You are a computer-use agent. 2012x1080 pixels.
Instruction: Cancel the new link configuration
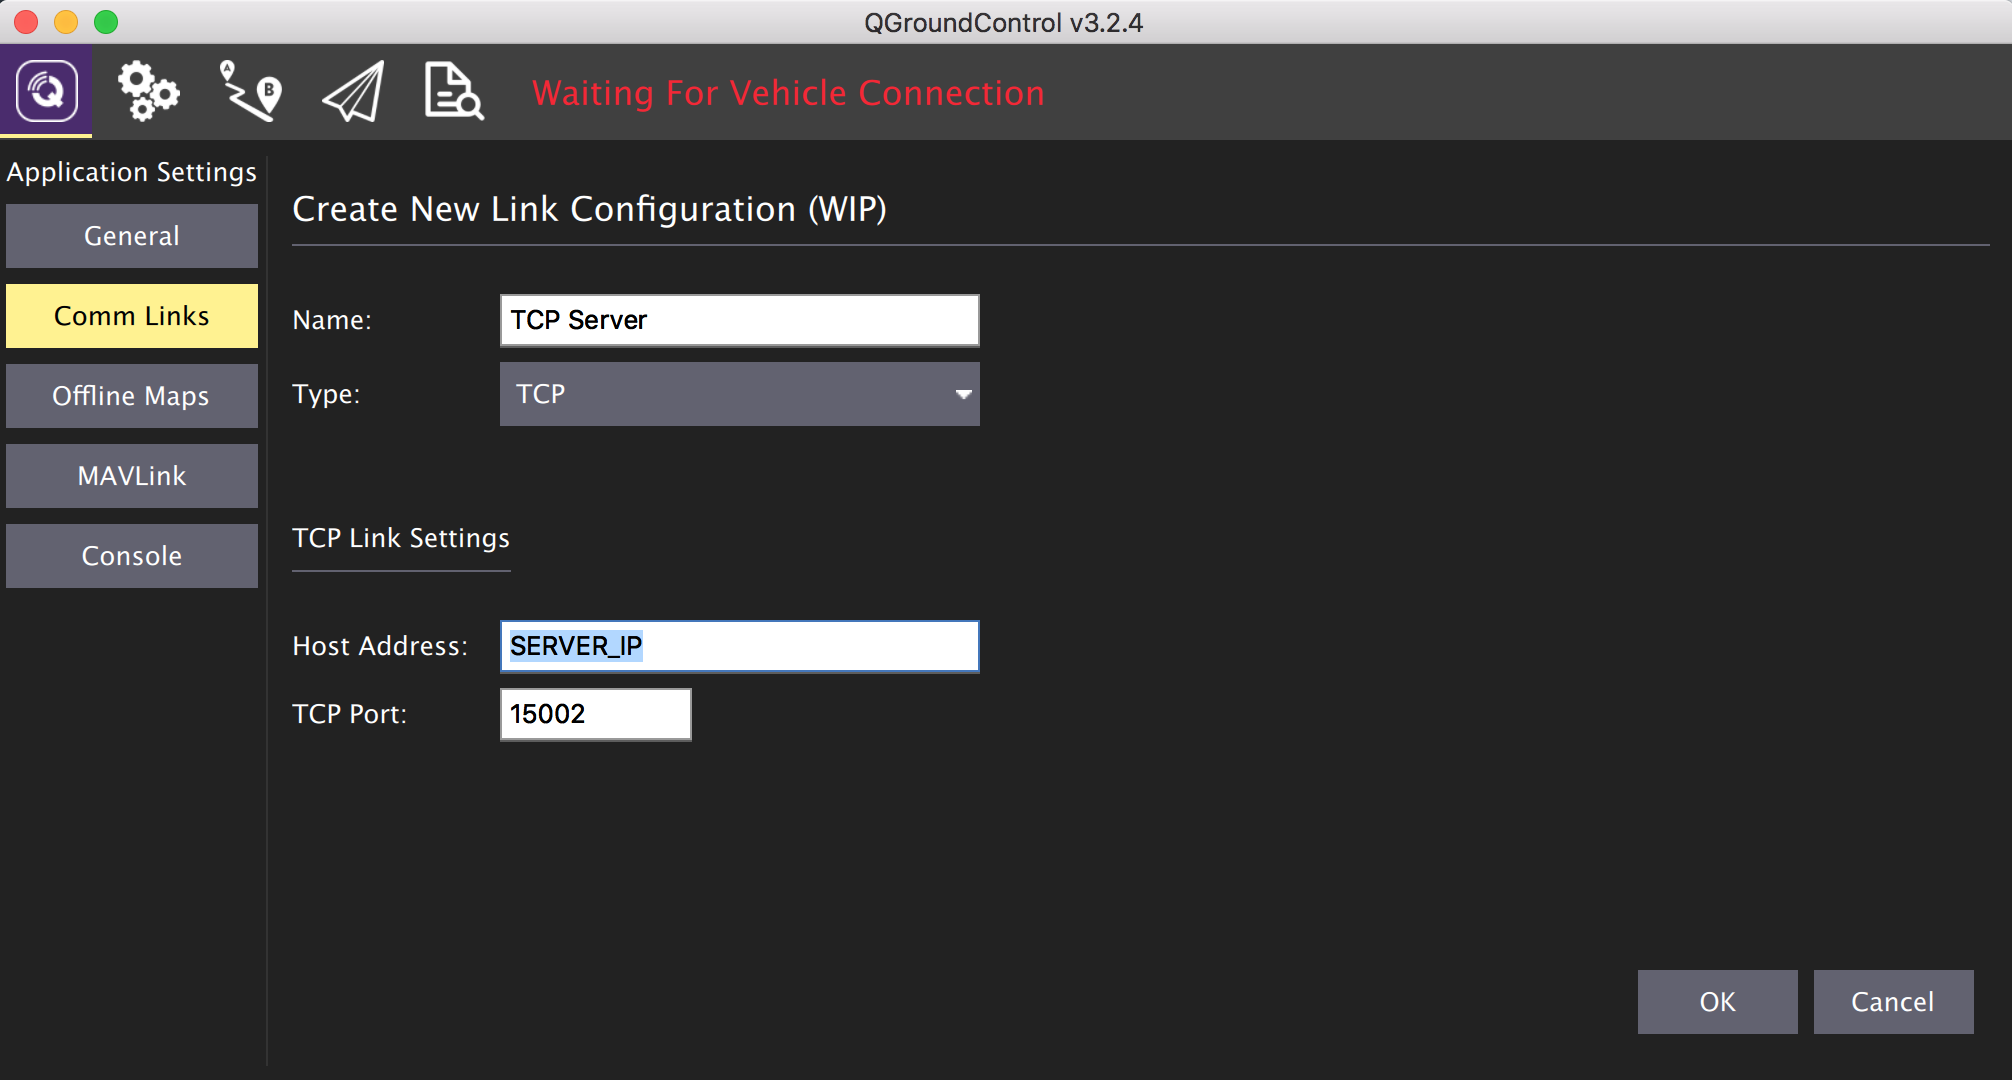pos(1894,1002)
